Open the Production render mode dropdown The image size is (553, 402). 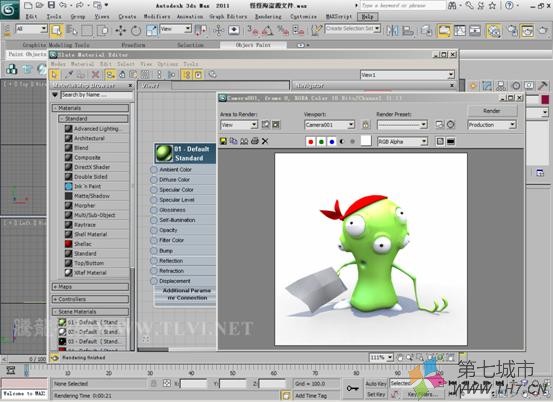point(492,125)
